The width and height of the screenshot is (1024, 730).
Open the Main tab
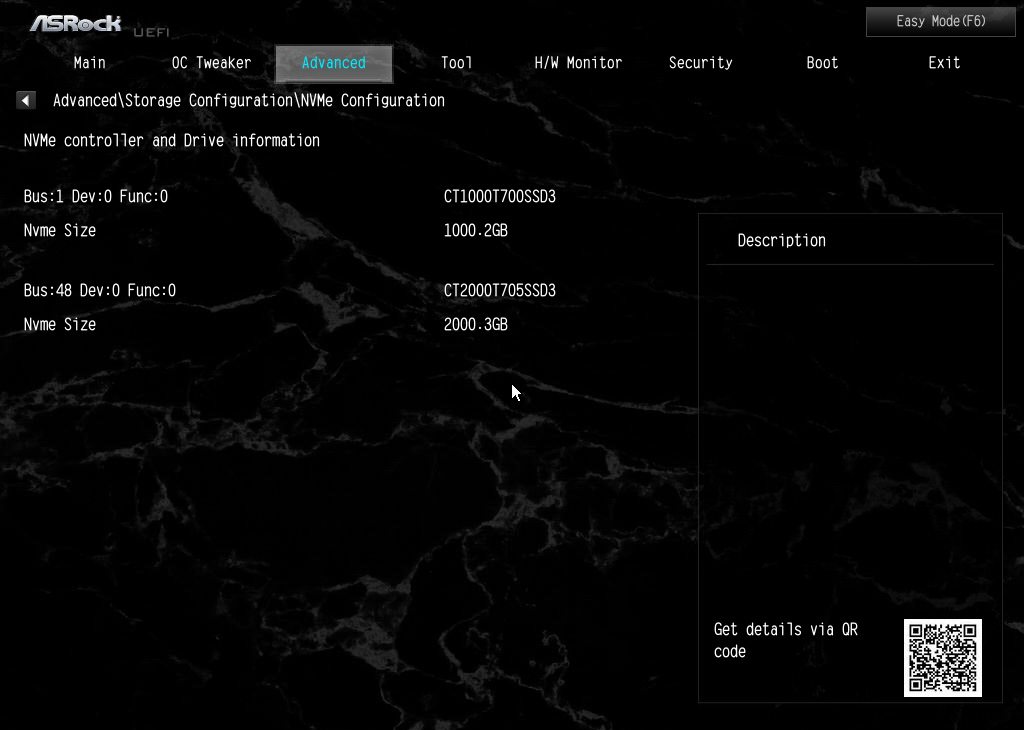point(89,63)
